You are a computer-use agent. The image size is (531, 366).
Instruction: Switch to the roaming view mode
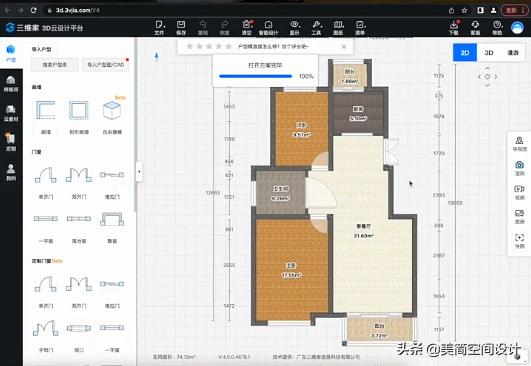tap(512, 52)
